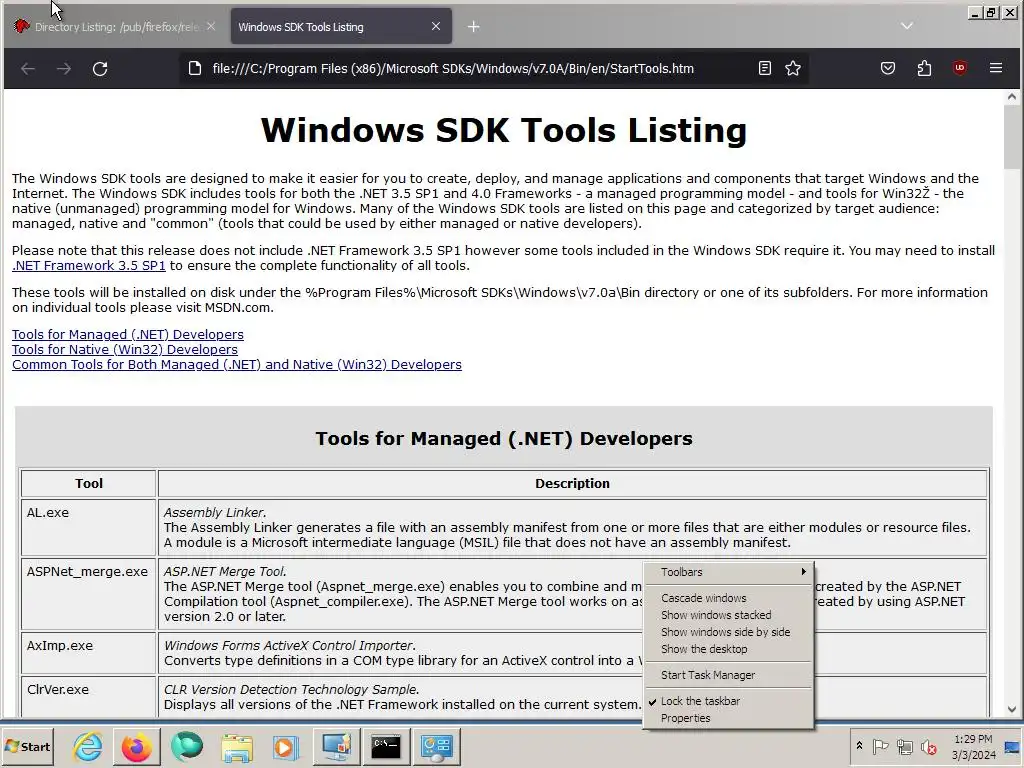Show hidden system tray icons

click(859, 746)
